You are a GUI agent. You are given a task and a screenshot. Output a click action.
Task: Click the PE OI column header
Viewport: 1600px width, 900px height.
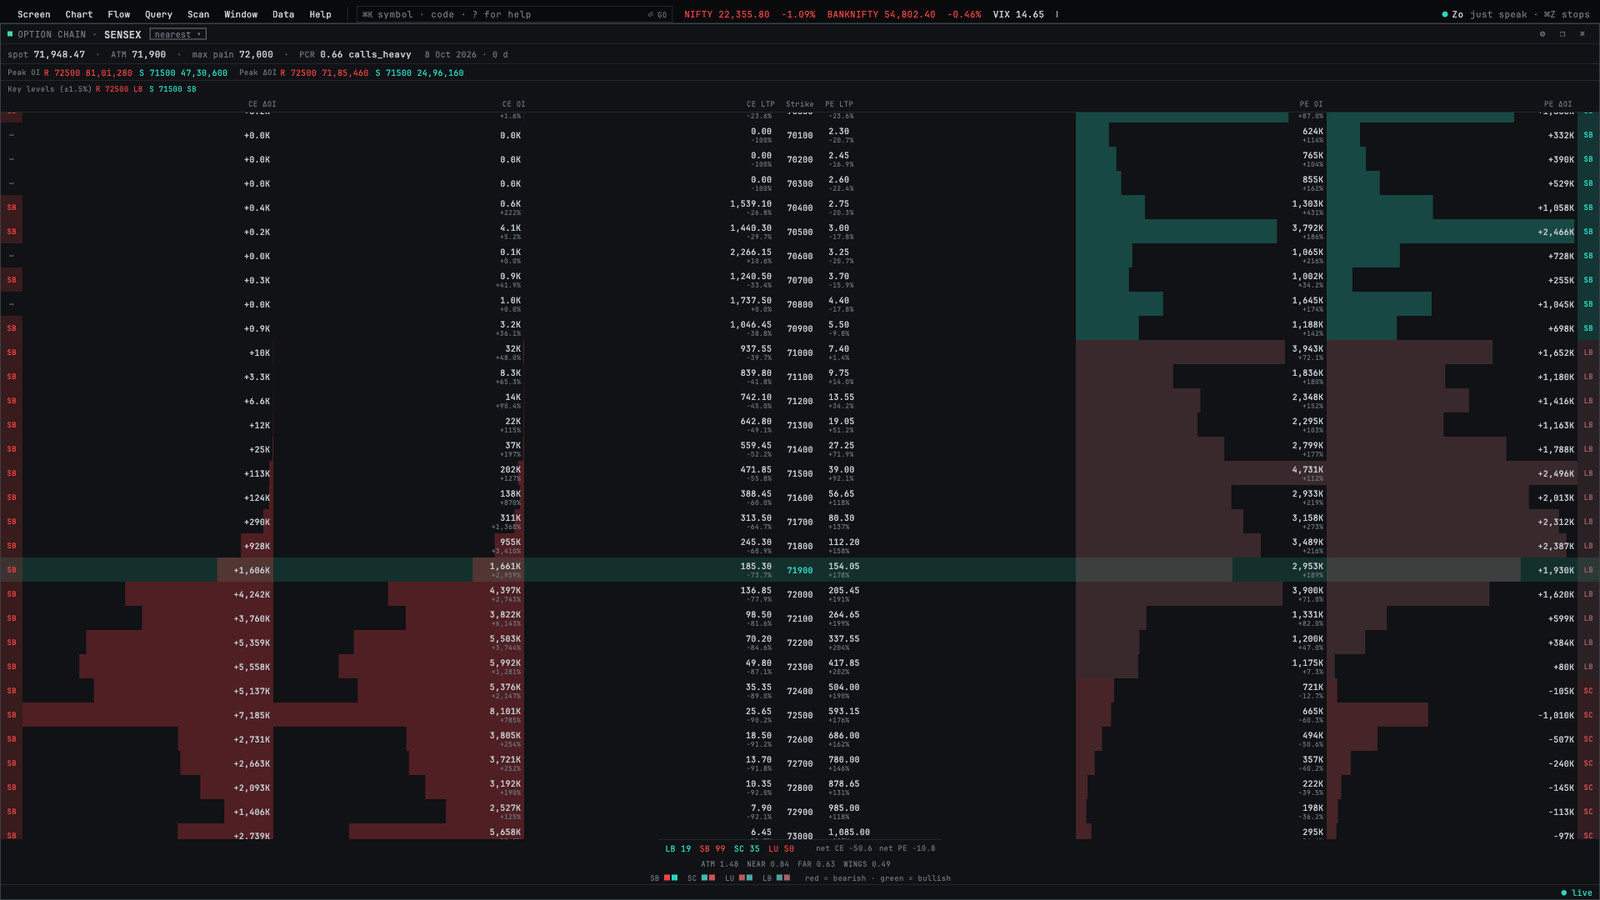(1311, 104)
